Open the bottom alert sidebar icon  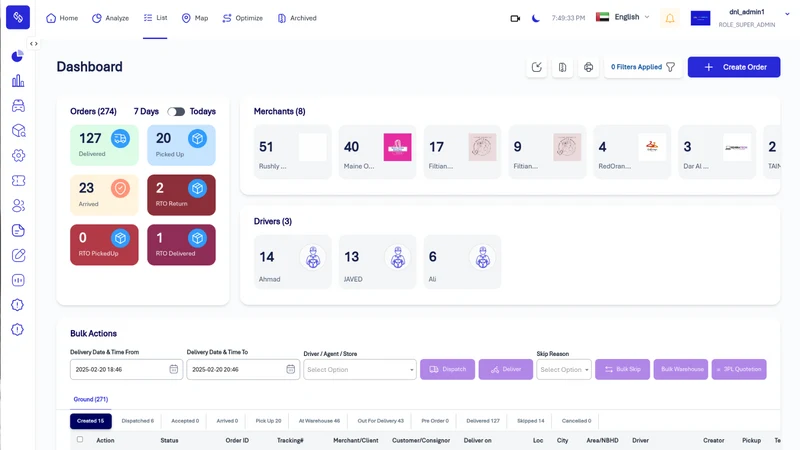click(17, 330)
